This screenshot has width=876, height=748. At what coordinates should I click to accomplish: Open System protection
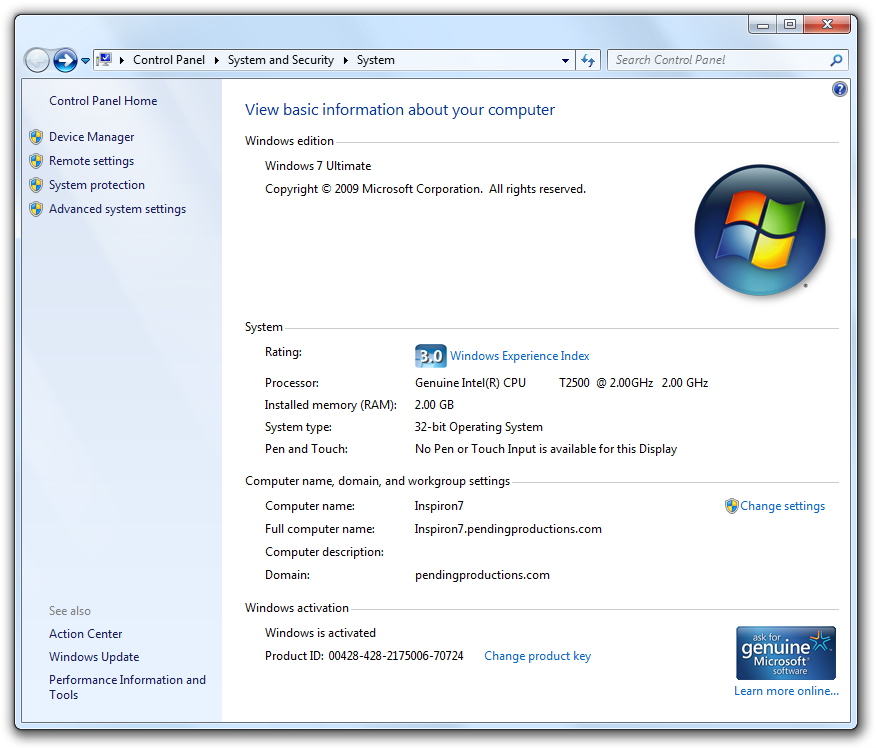point(97,185)
